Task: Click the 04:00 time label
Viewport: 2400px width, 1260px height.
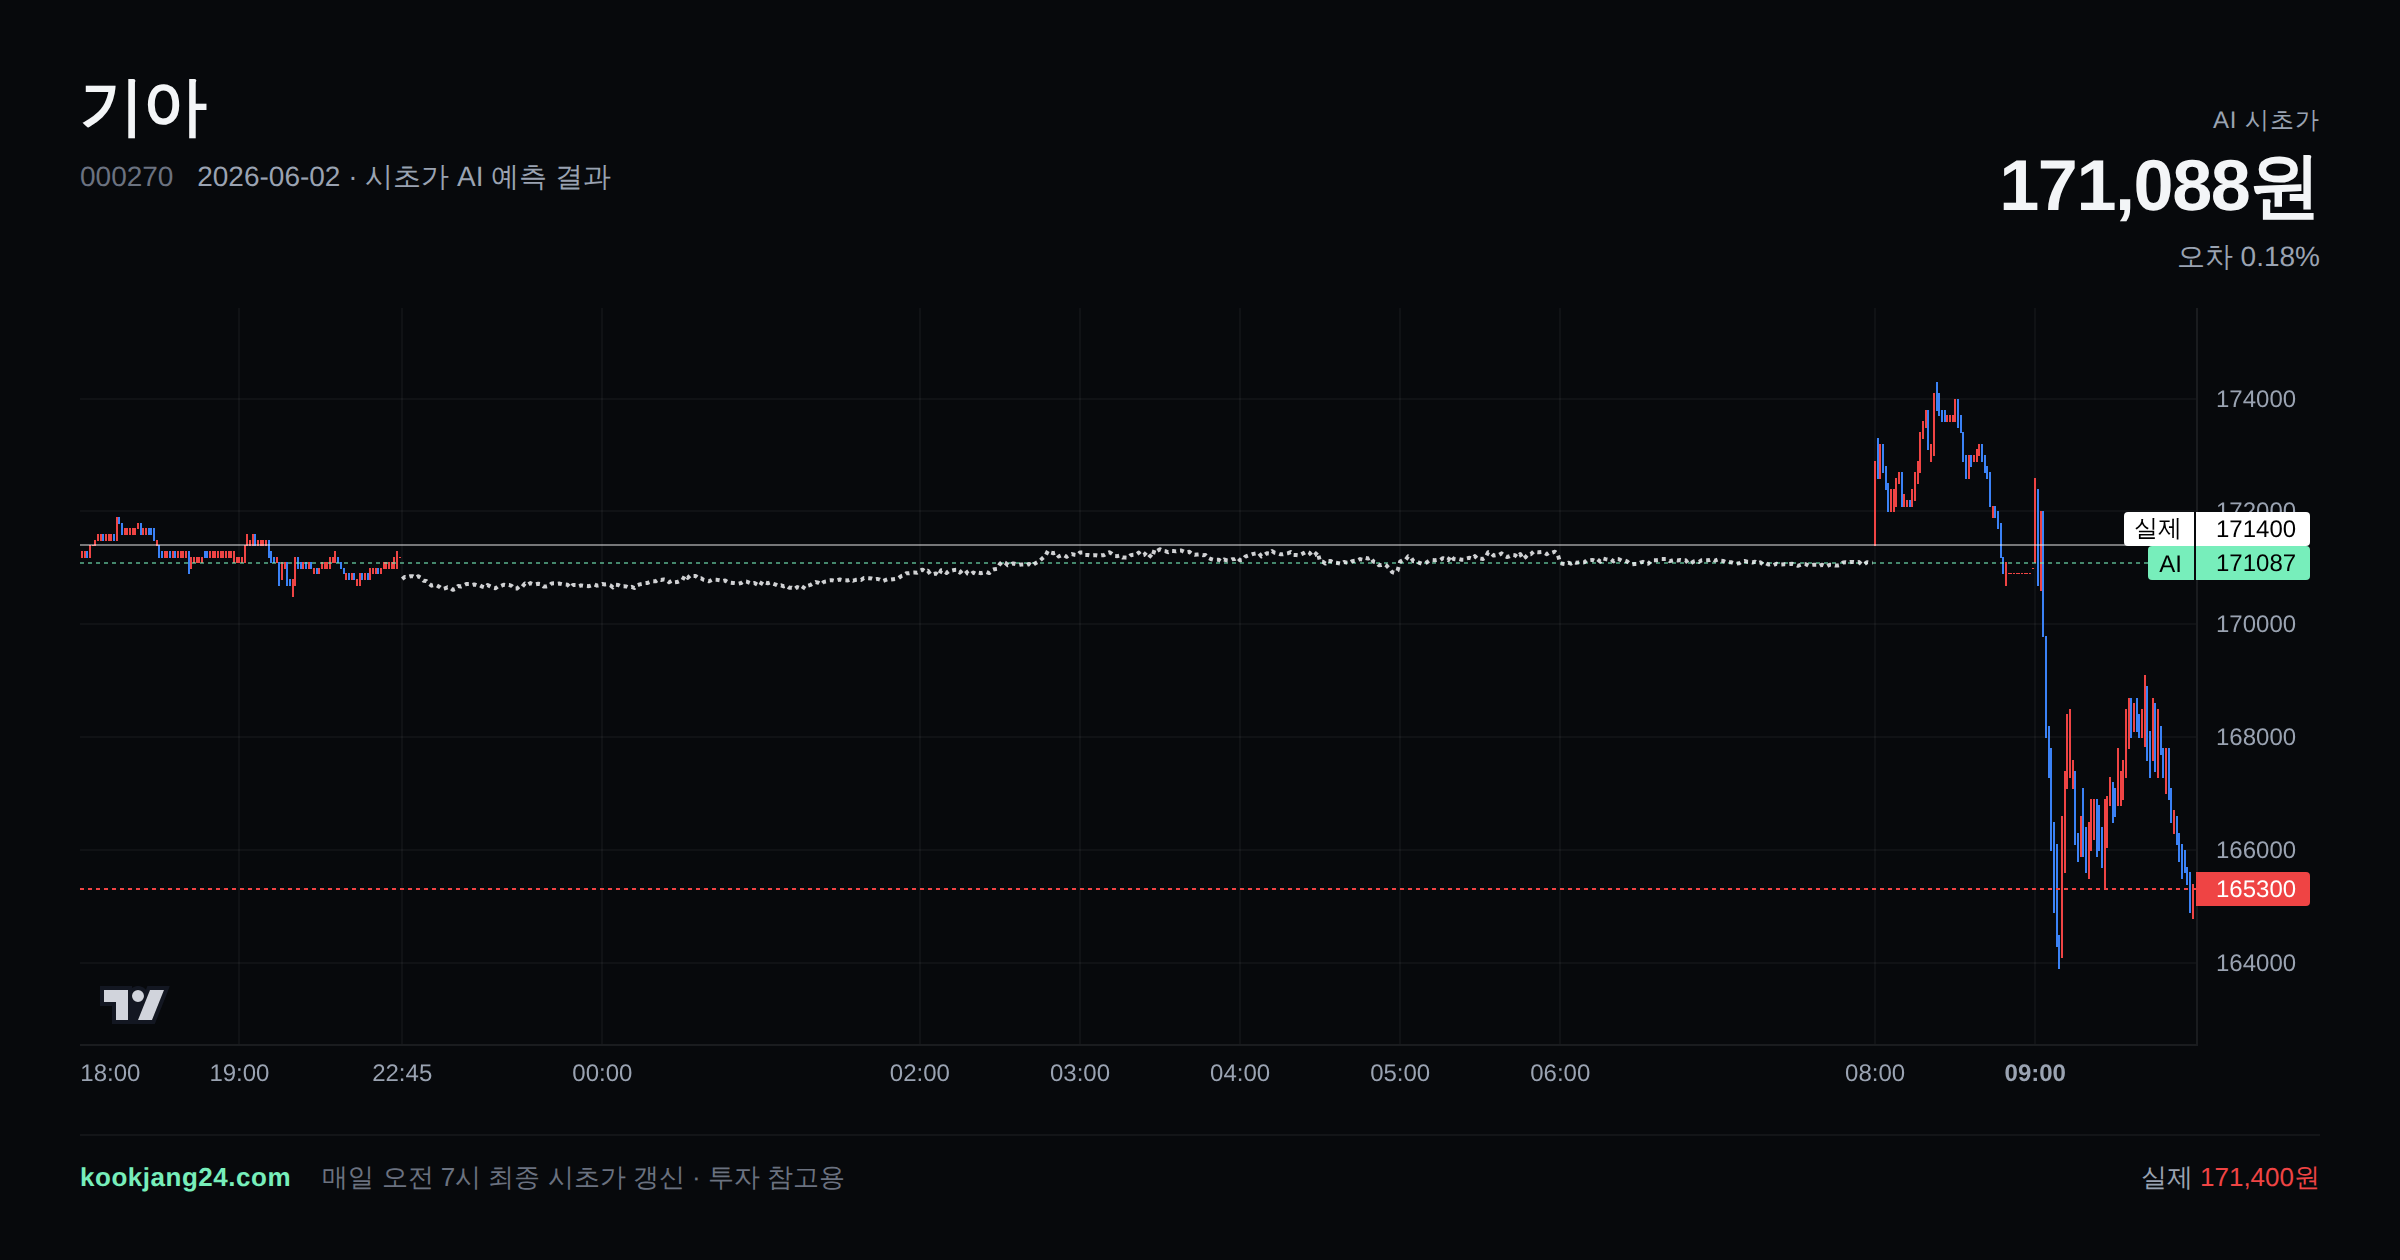Action: click(x=1240, y=1073)
